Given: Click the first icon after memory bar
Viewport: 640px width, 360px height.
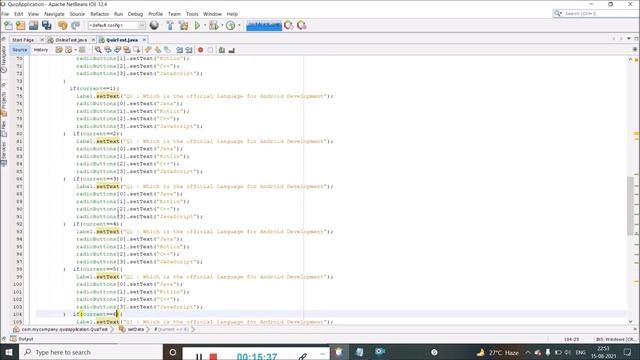Looking at the screenshot, I should pyautogui.click(x=289, y=25).
